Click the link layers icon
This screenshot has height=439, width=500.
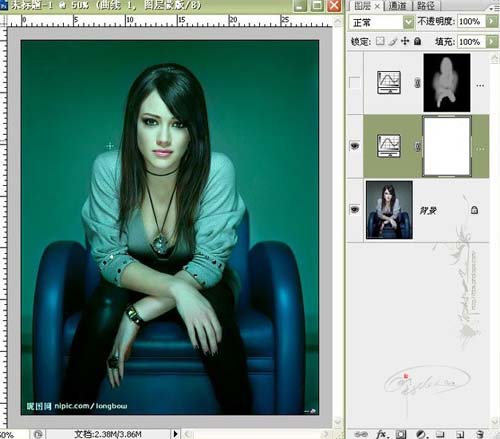[361, 434]
